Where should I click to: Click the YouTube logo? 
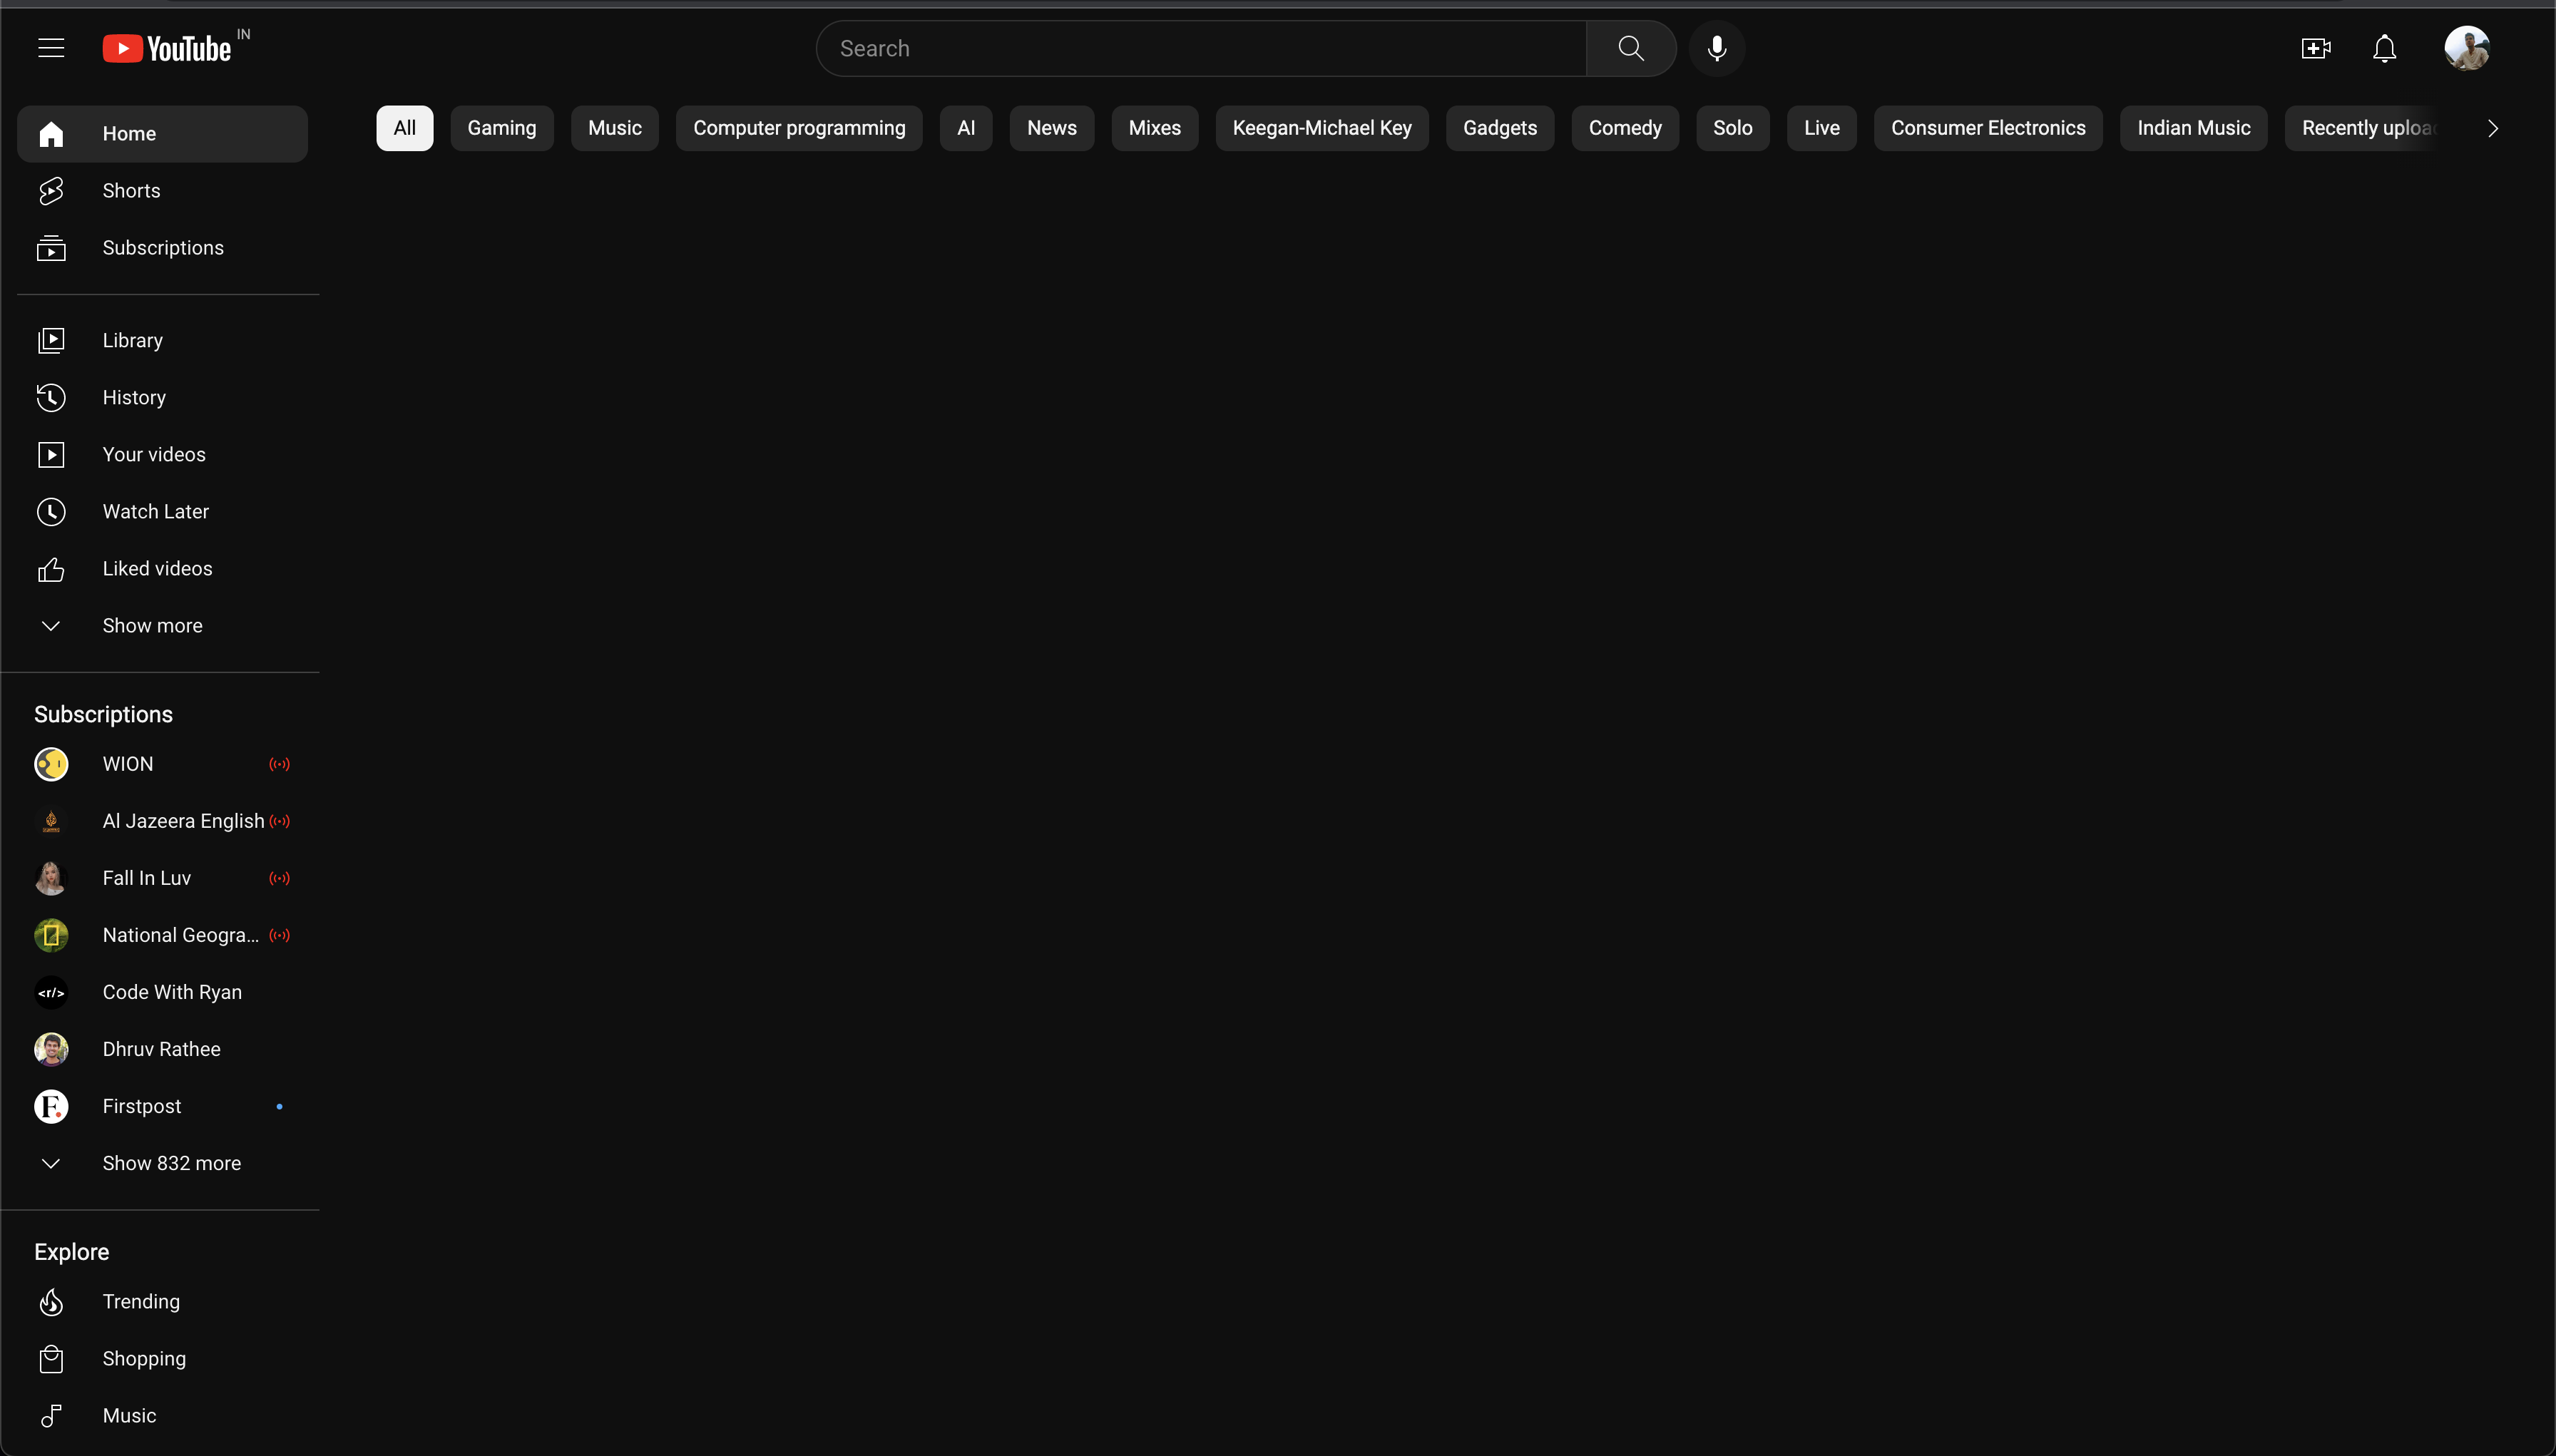pos(167,48)
